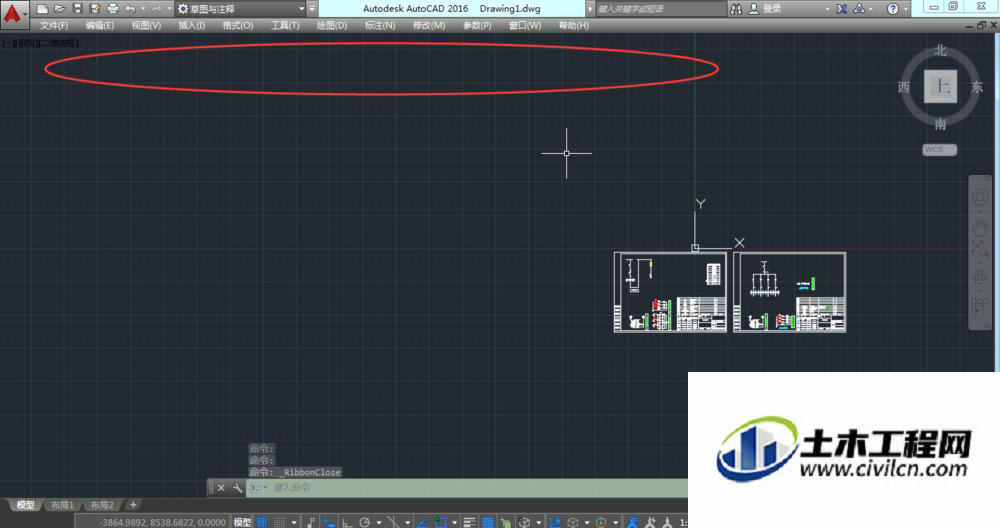This screenshot has height=528, width=1000.
Task: Open the 草图与注释 workspace dropdown
Action: pos(240,8)
